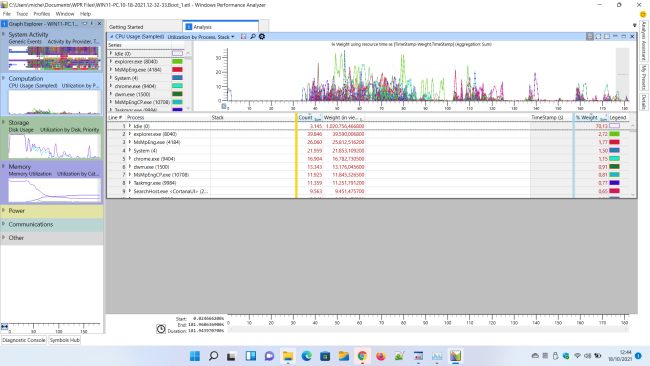
Task: Open Teams Chat from taskbar
Action: coord(269,356)
